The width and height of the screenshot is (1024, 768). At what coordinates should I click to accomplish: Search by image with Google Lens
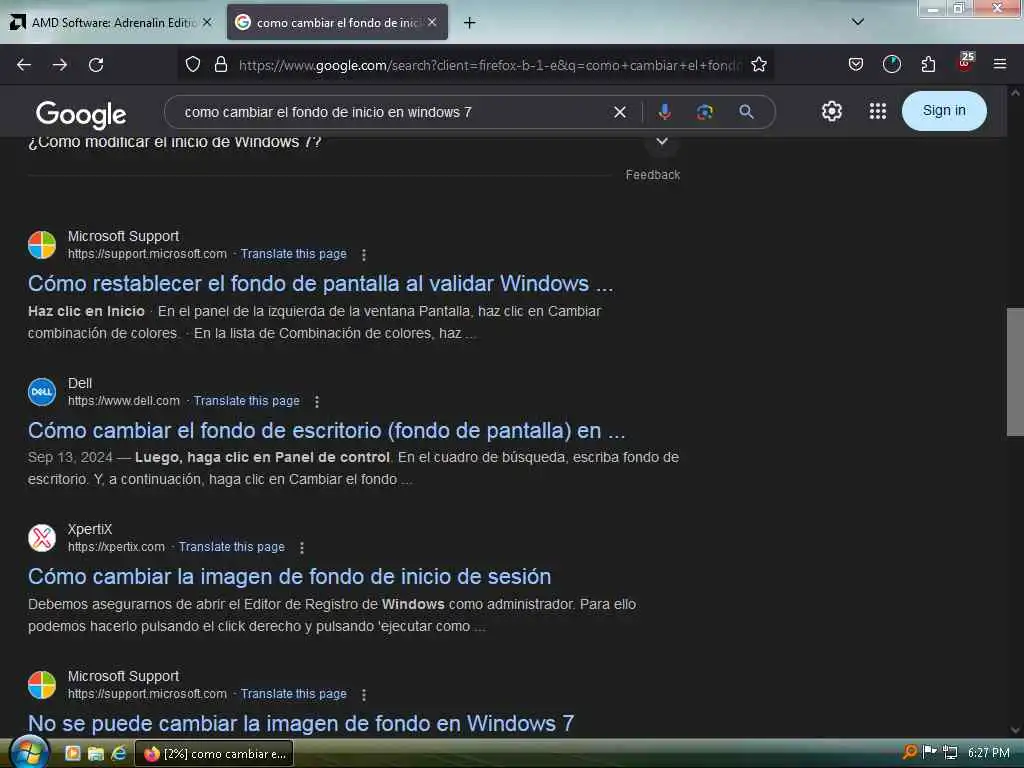pos(705,112)
